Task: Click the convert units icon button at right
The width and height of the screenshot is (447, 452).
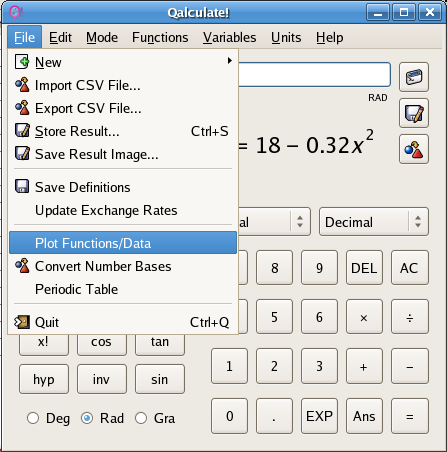Action: 414,149
